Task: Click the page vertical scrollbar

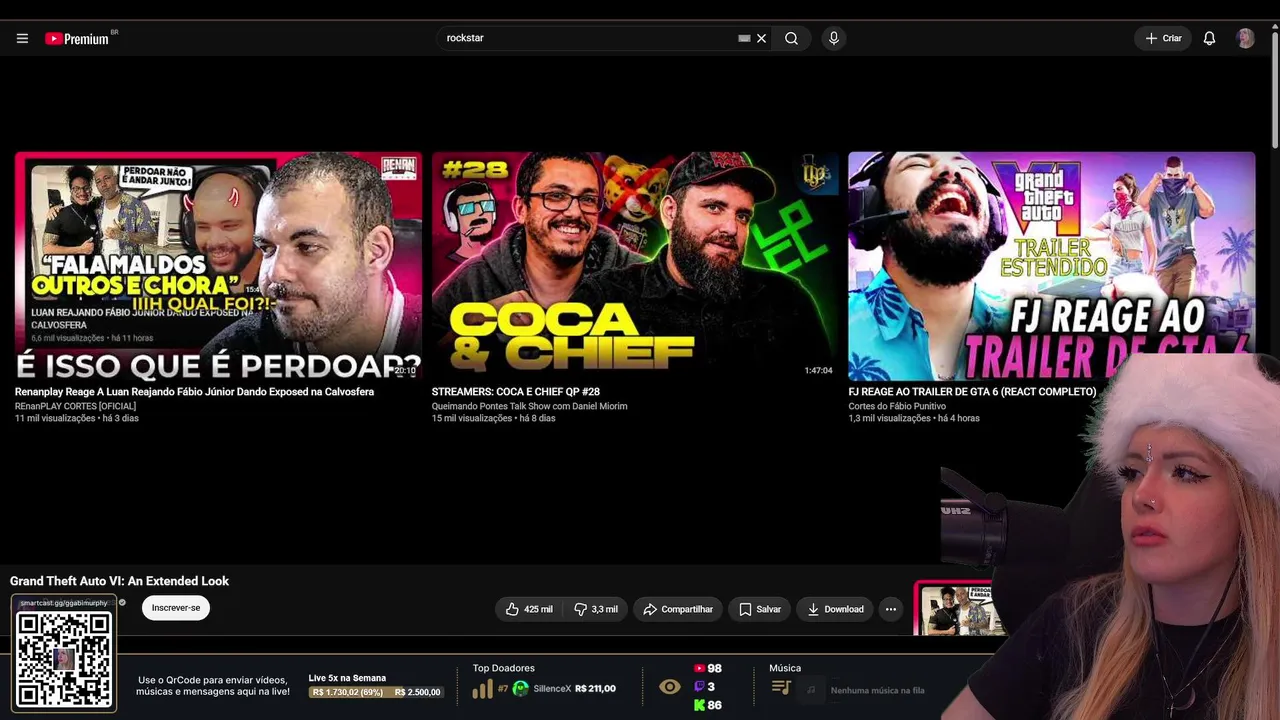Action: (1274, 90)
